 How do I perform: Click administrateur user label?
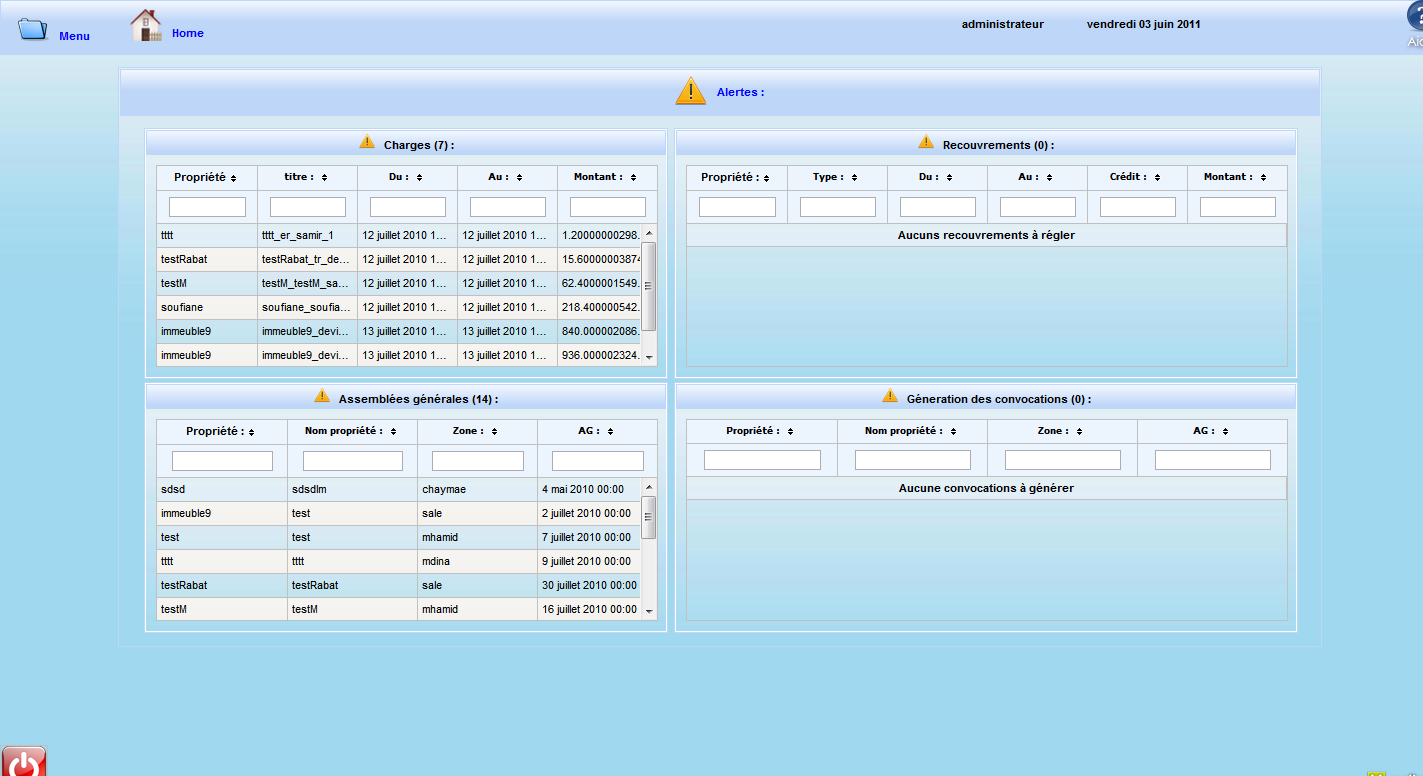1002,24
